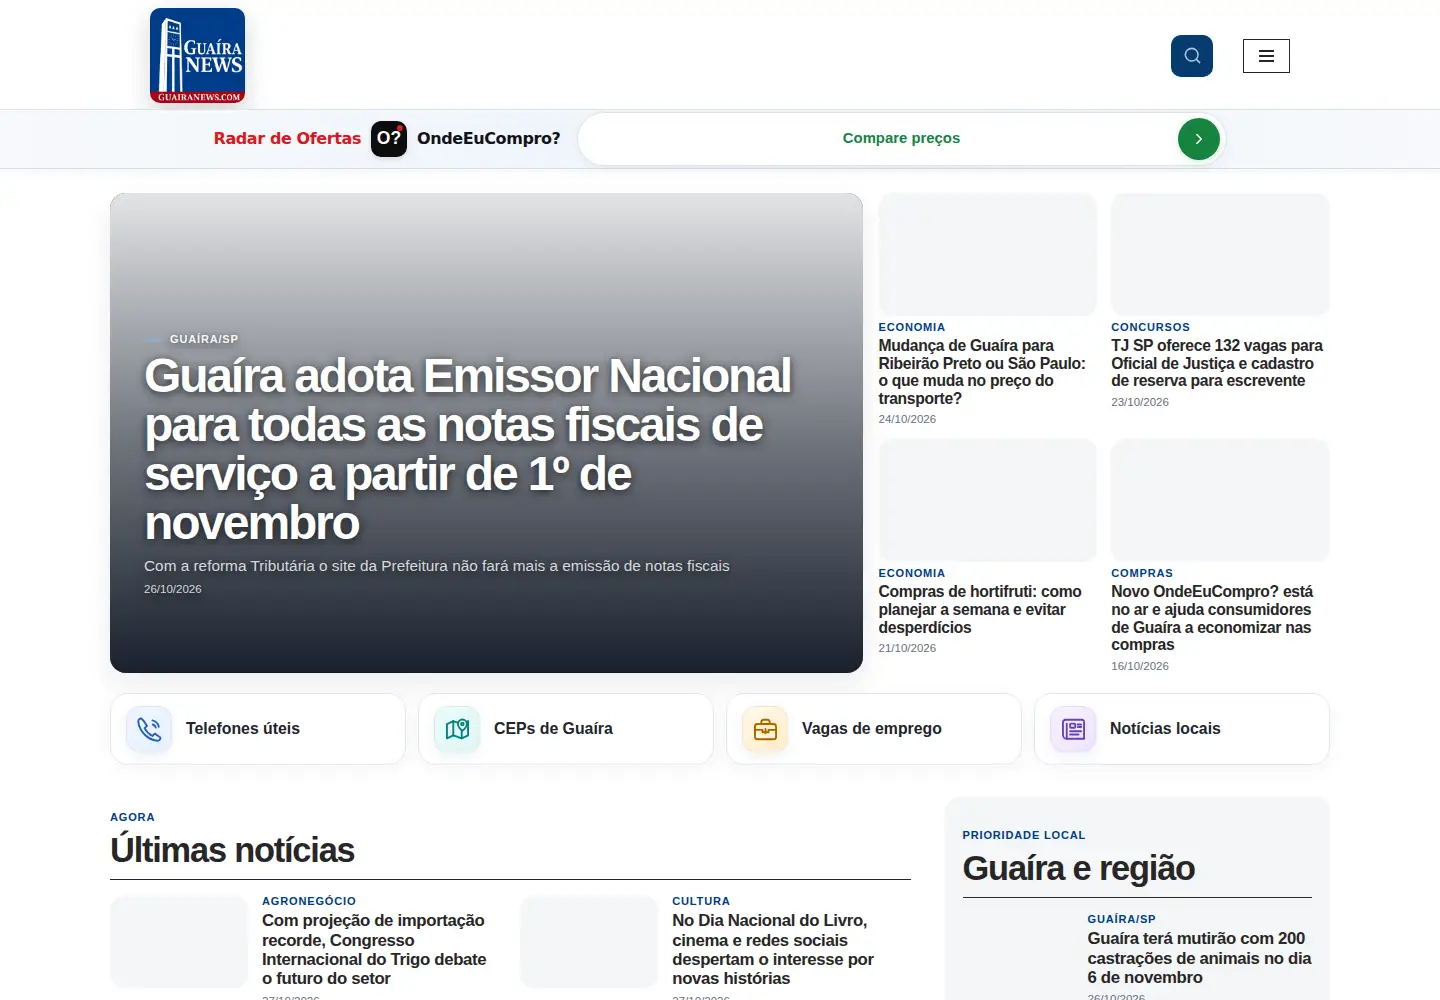This screenshot has height=1000, width=1440.
Task: Click the Vagas de emprego label
Action: coord(872,729)
